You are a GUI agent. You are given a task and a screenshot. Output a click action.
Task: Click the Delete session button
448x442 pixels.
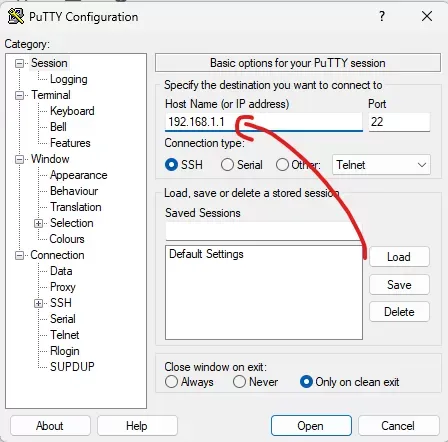point(399,312)
